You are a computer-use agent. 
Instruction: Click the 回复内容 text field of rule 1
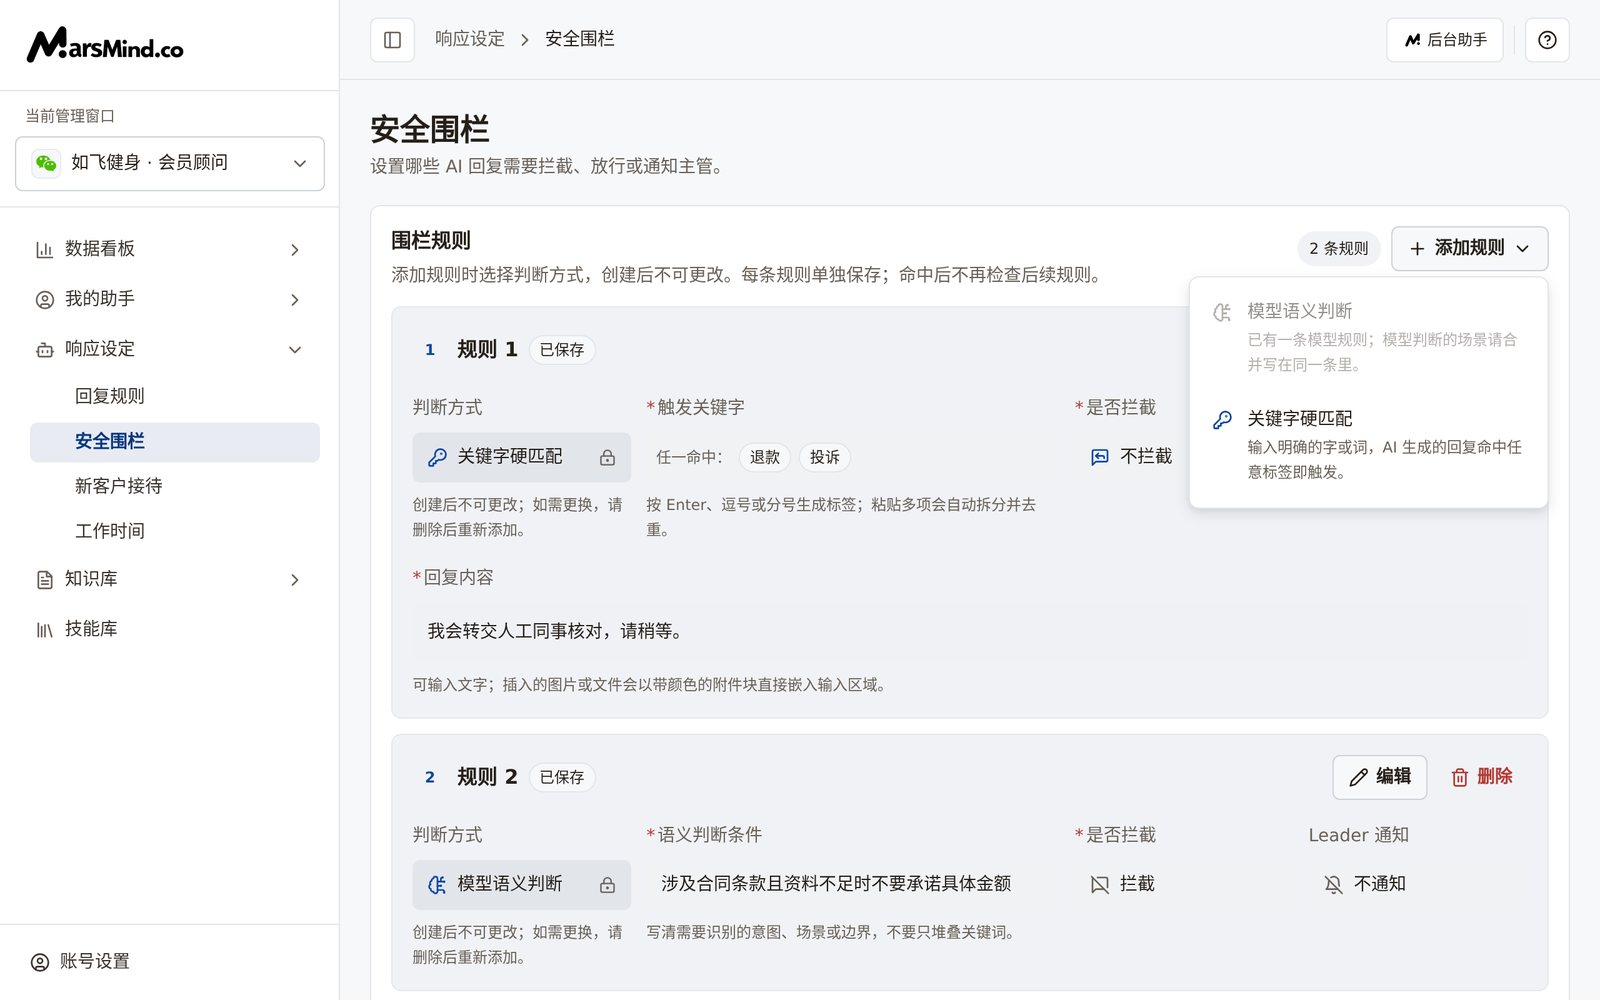pyautogui.click(x=970, y=631)
